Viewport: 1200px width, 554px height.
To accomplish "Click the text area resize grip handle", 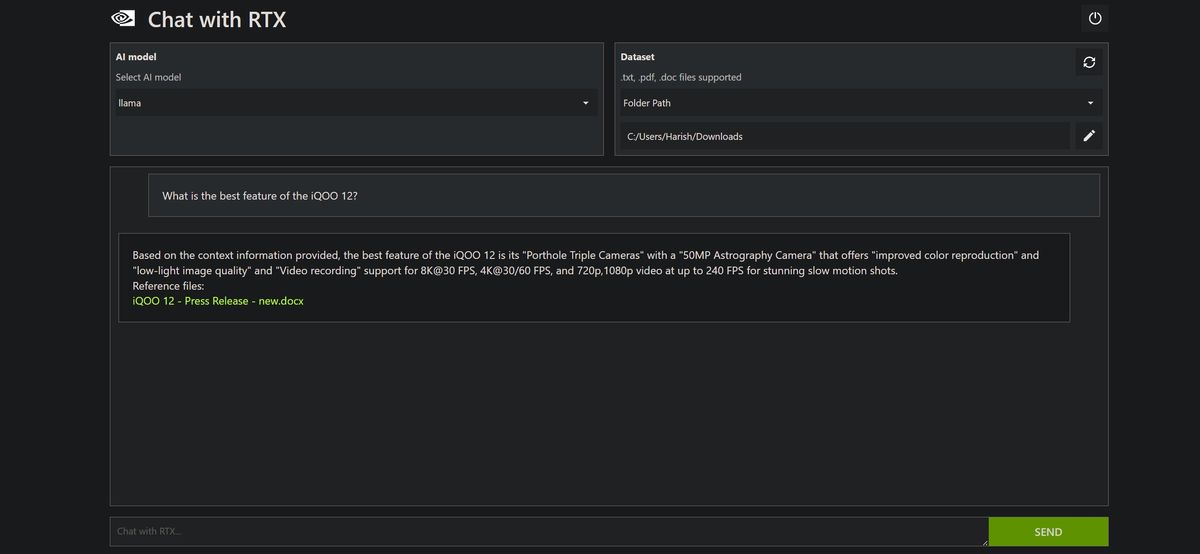I will [984, 542].
